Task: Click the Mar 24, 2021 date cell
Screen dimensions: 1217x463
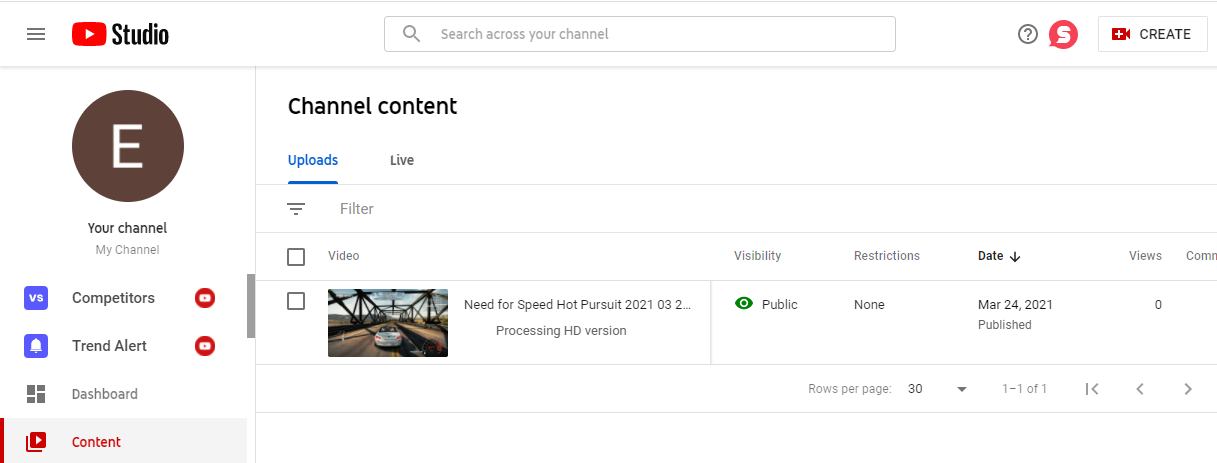Action: (1015, 305)
